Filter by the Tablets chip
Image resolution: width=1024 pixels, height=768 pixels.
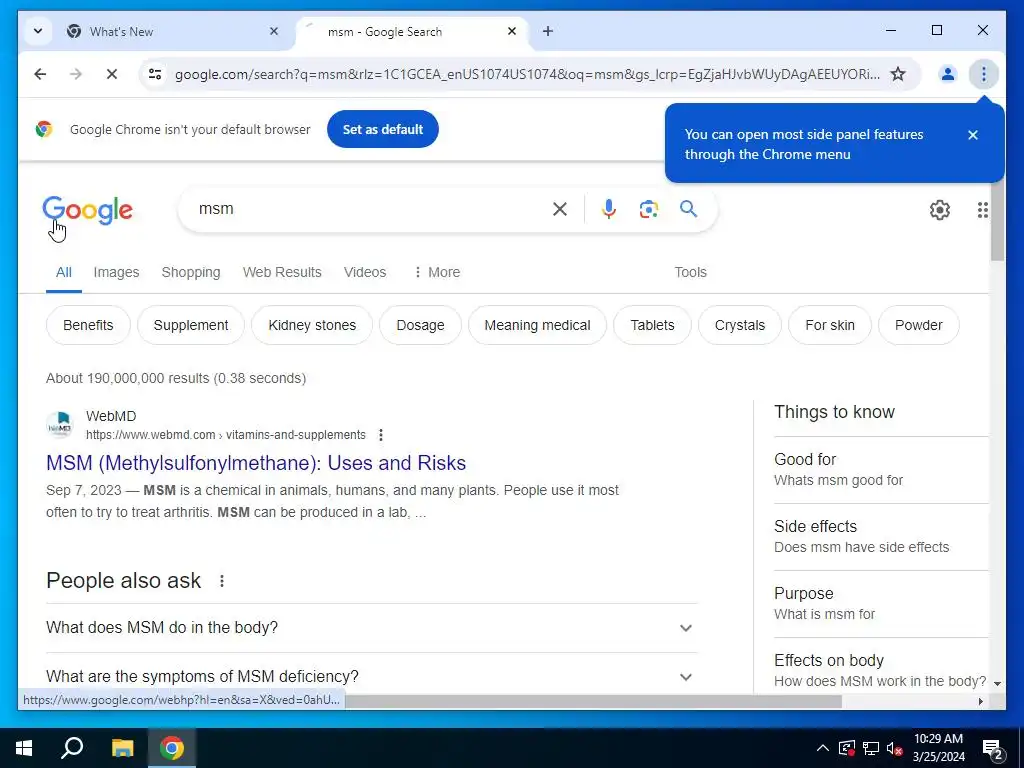(x=652, y=325)
